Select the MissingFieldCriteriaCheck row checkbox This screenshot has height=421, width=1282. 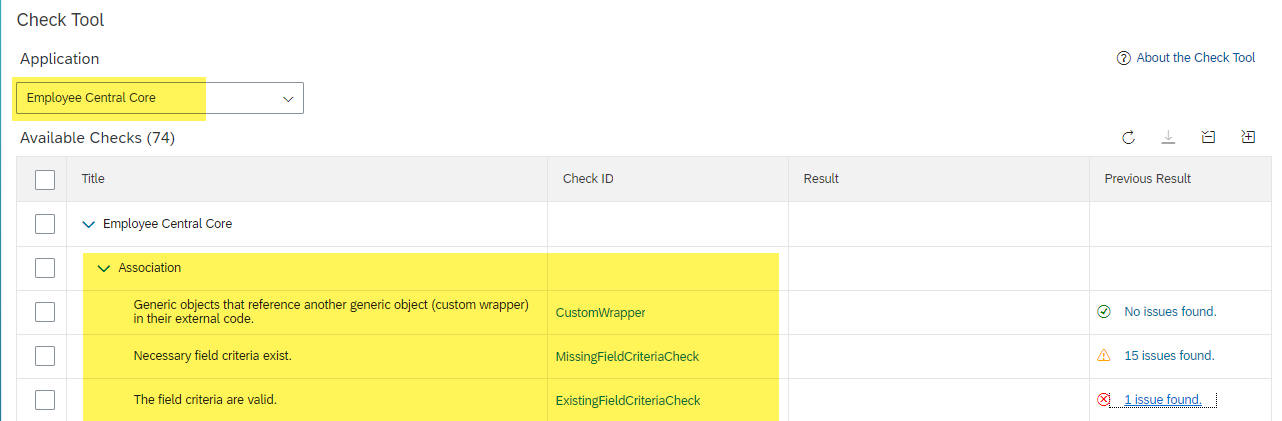click(45, 356)
